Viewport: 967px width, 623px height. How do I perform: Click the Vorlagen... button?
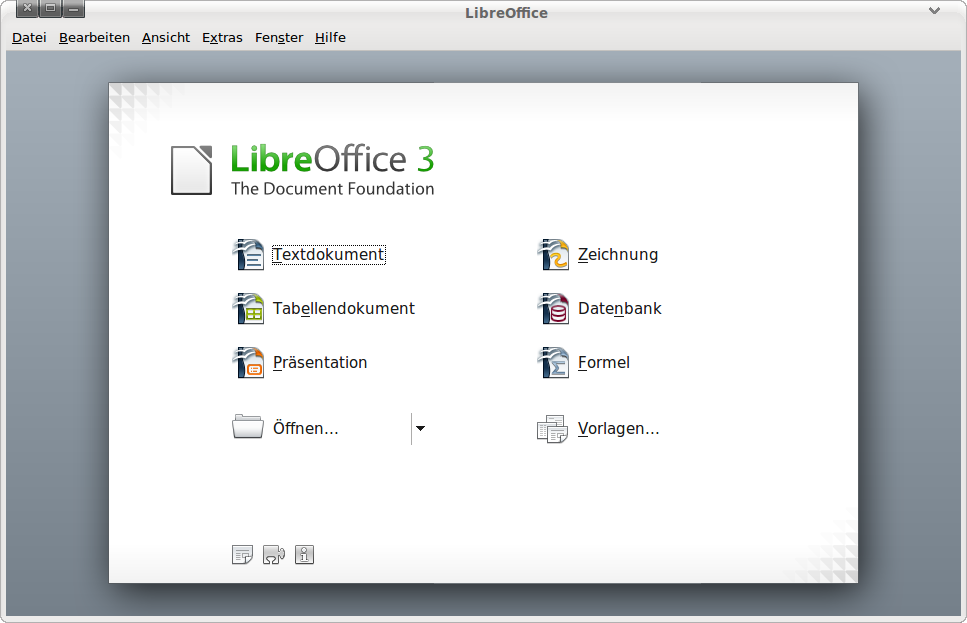(618, 429)
